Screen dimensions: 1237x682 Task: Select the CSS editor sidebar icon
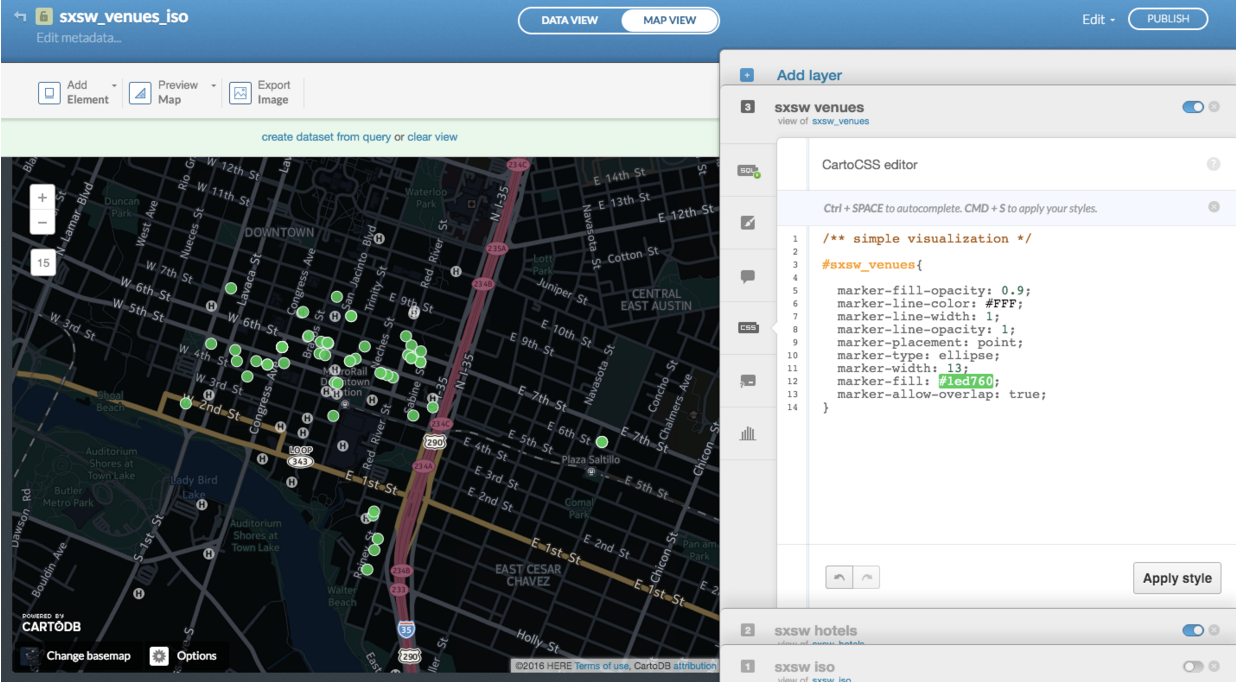(748, 328)
